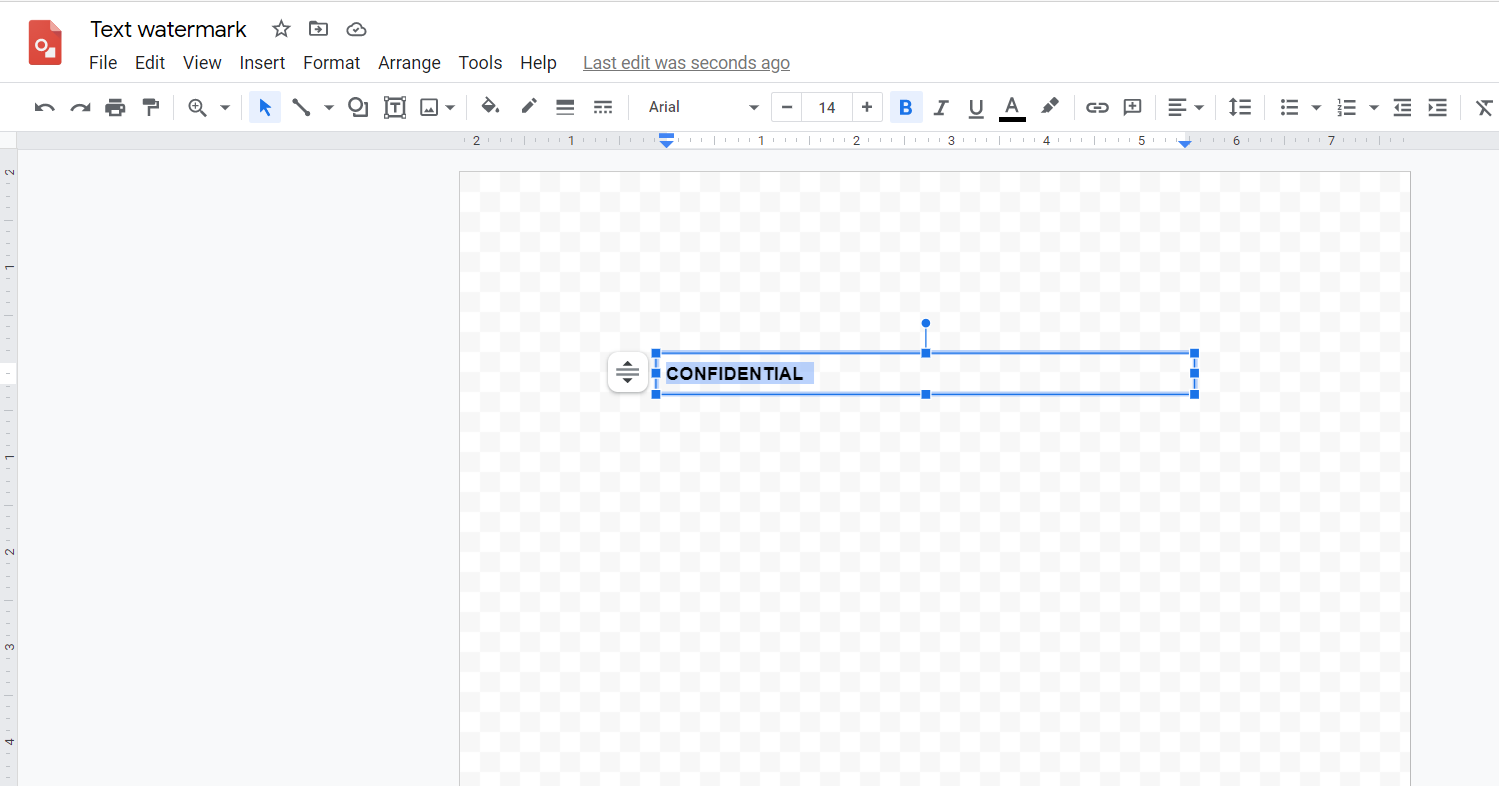Click the Insert link icon

1097,107
